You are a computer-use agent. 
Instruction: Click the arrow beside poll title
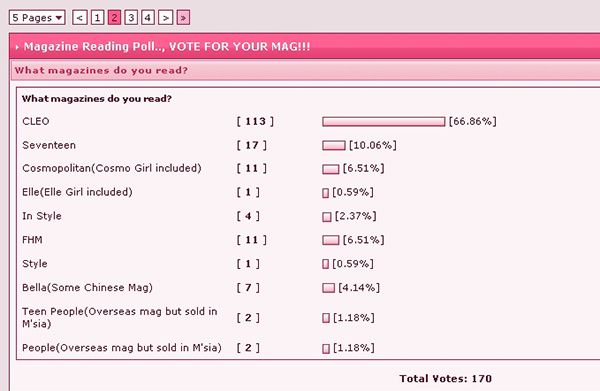(x=17, y=47)
